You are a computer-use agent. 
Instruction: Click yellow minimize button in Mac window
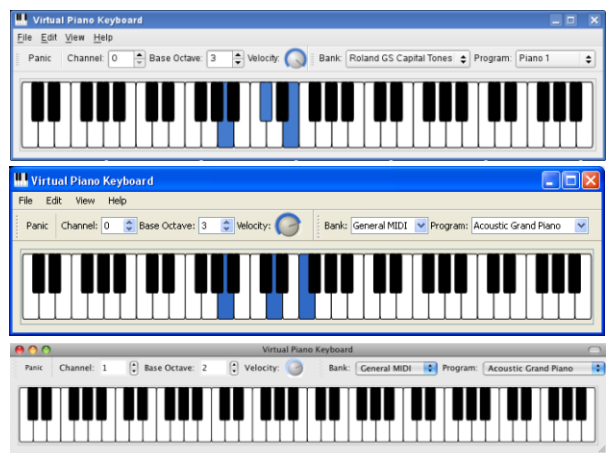click(x=33, y=350)
